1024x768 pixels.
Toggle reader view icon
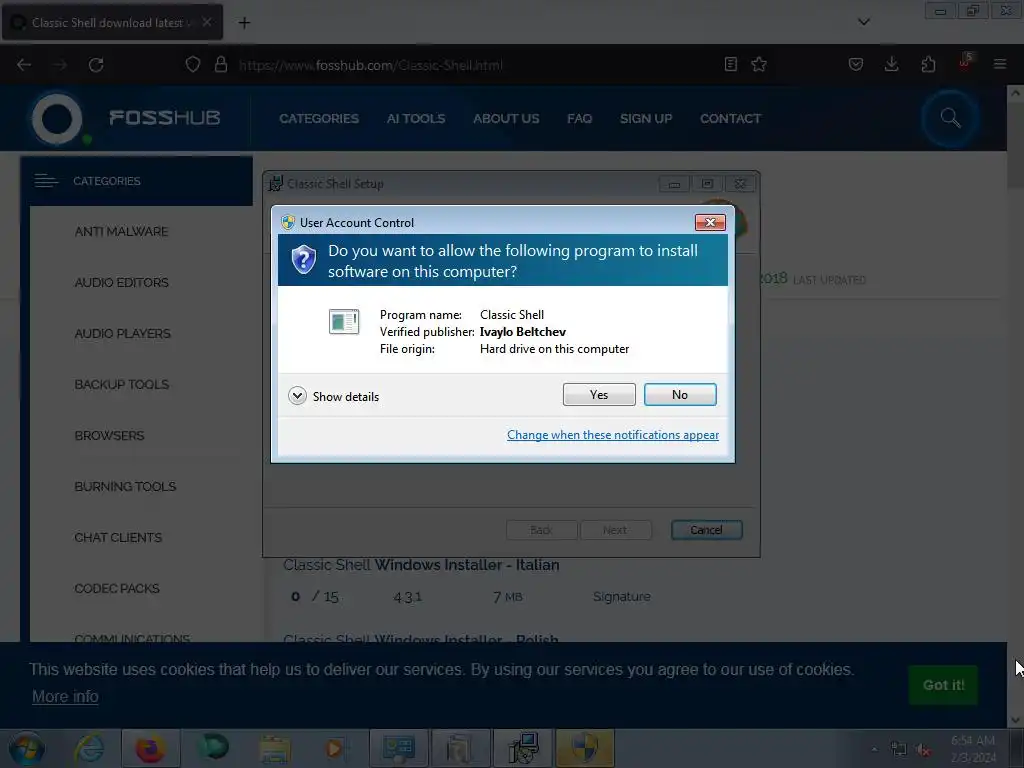coord(731,64)
